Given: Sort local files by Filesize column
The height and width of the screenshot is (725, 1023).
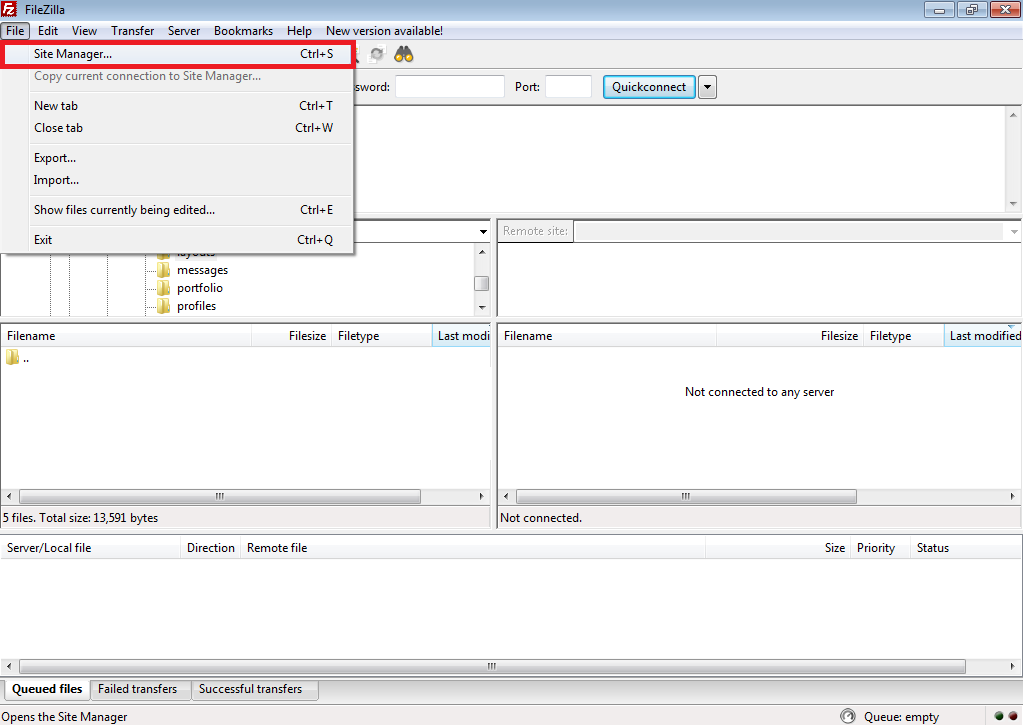Looking at the screenshot, I should click(292, 336).
